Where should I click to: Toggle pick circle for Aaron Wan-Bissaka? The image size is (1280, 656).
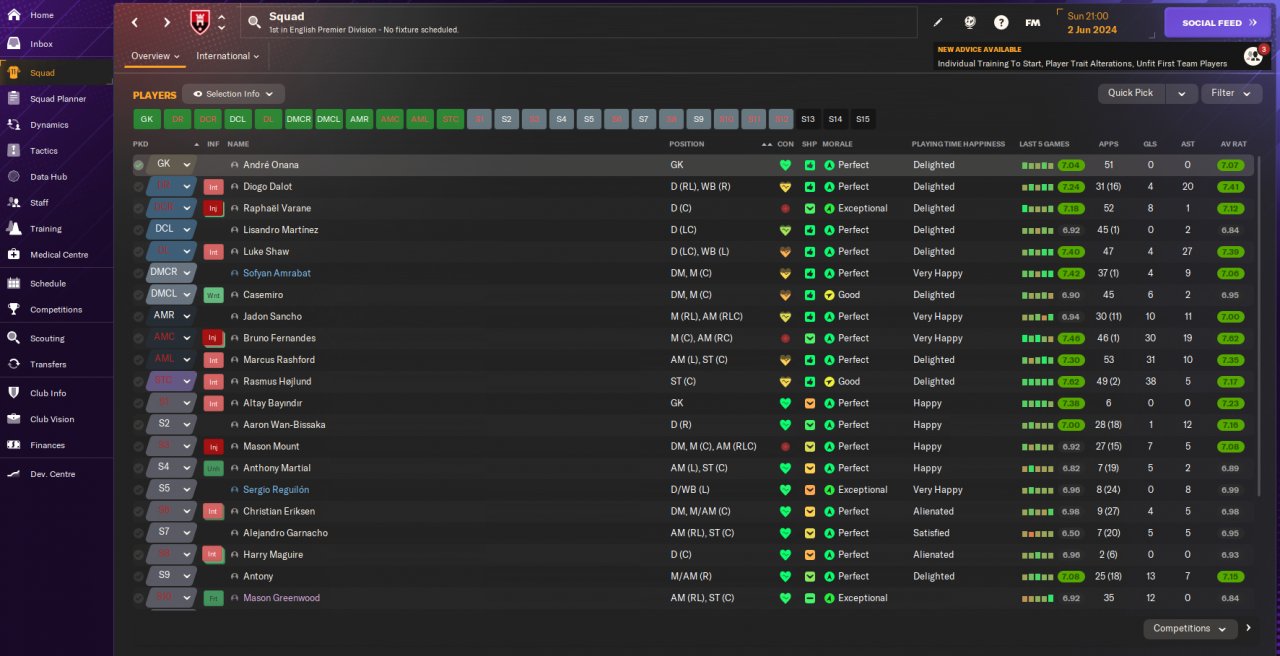[x=139, y=425]
